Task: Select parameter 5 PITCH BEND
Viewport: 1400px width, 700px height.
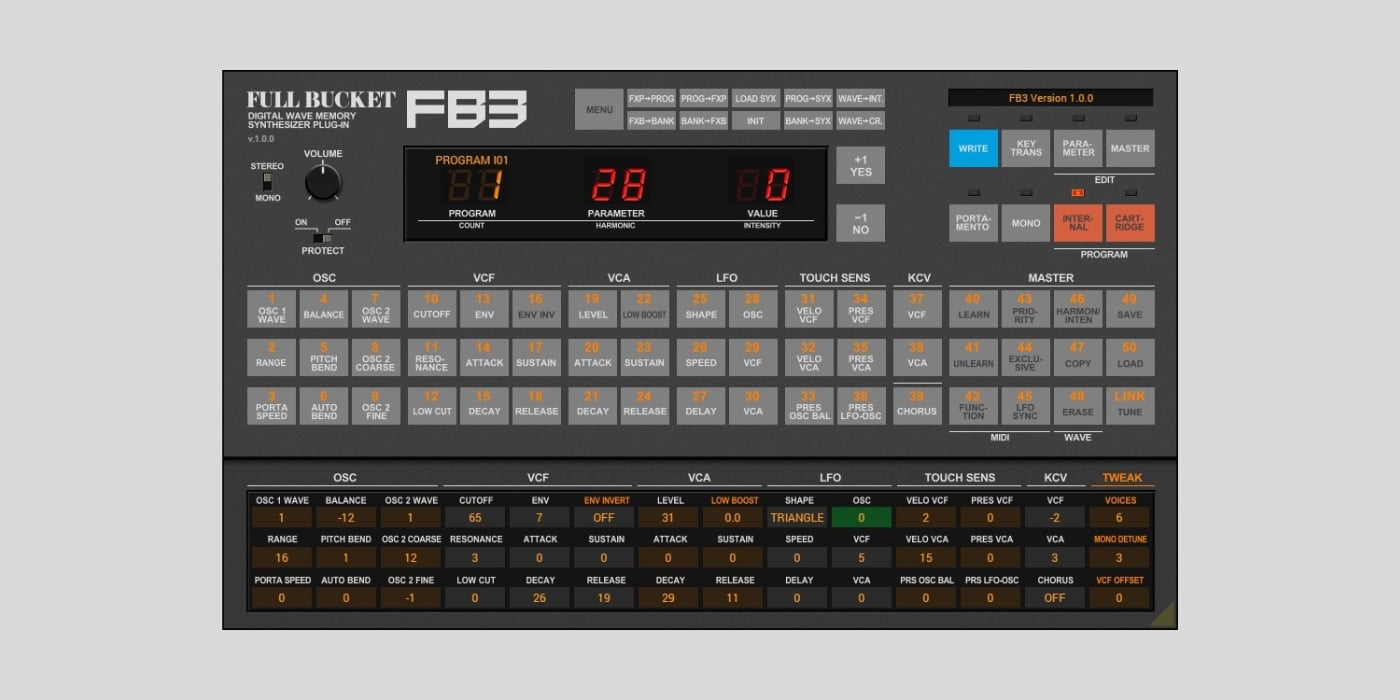Action: point(324,357)
